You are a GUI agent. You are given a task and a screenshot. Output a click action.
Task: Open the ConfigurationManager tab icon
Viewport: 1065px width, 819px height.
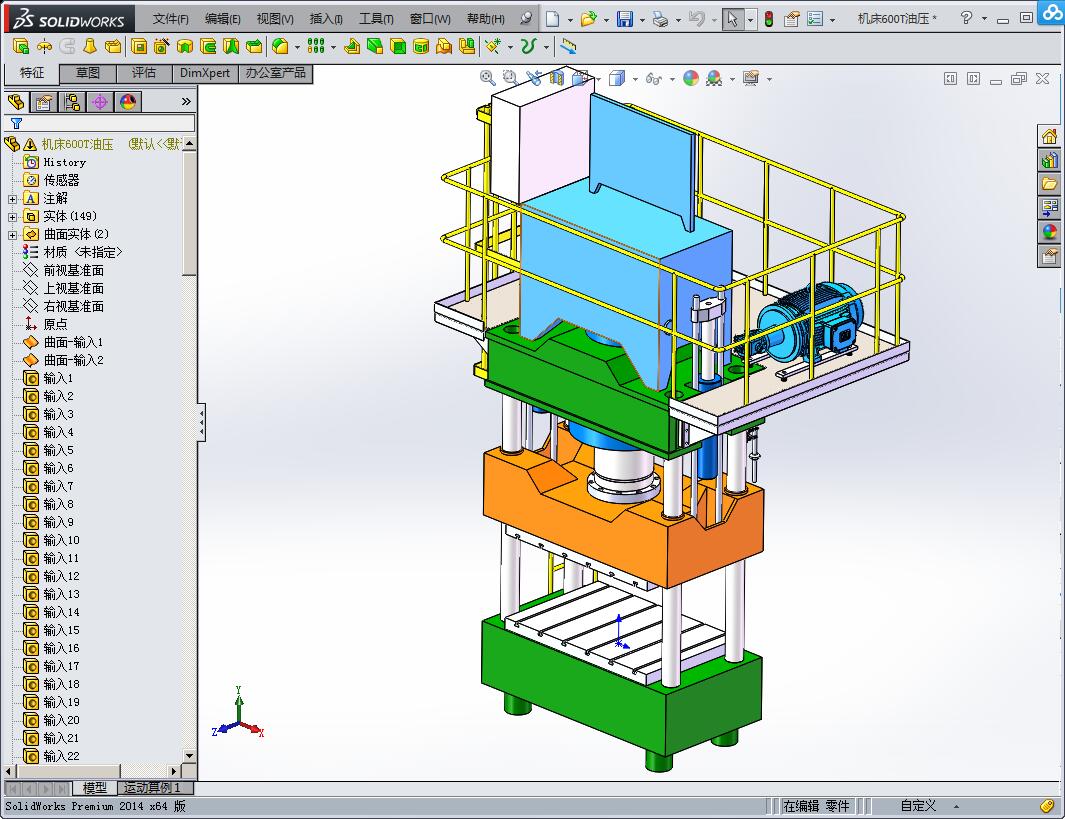[72, 102]
